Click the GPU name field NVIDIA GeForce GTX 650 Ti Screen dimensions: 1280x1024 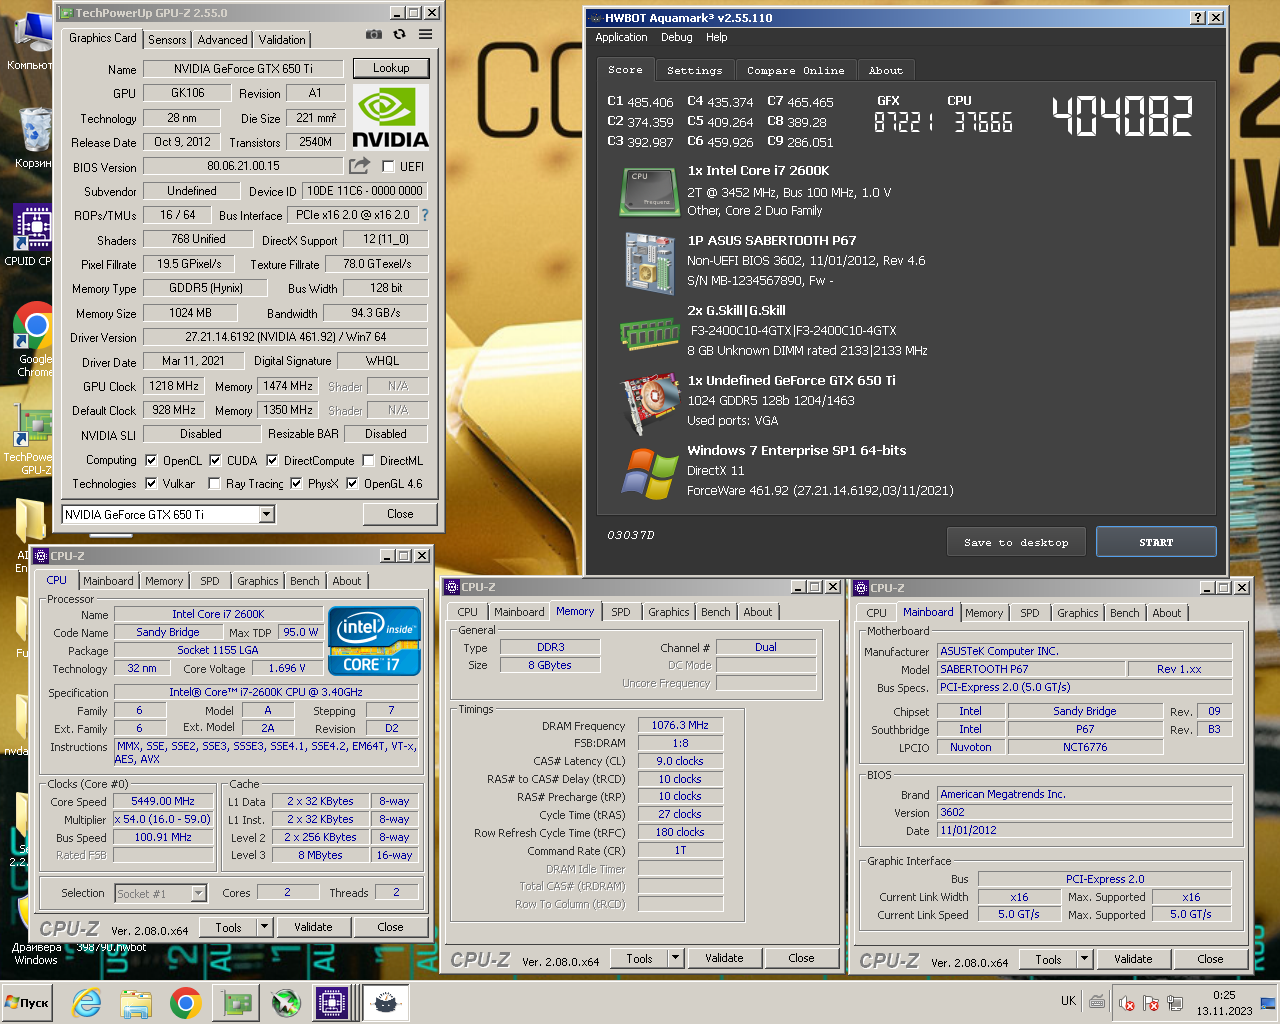(x=243, y=69)
